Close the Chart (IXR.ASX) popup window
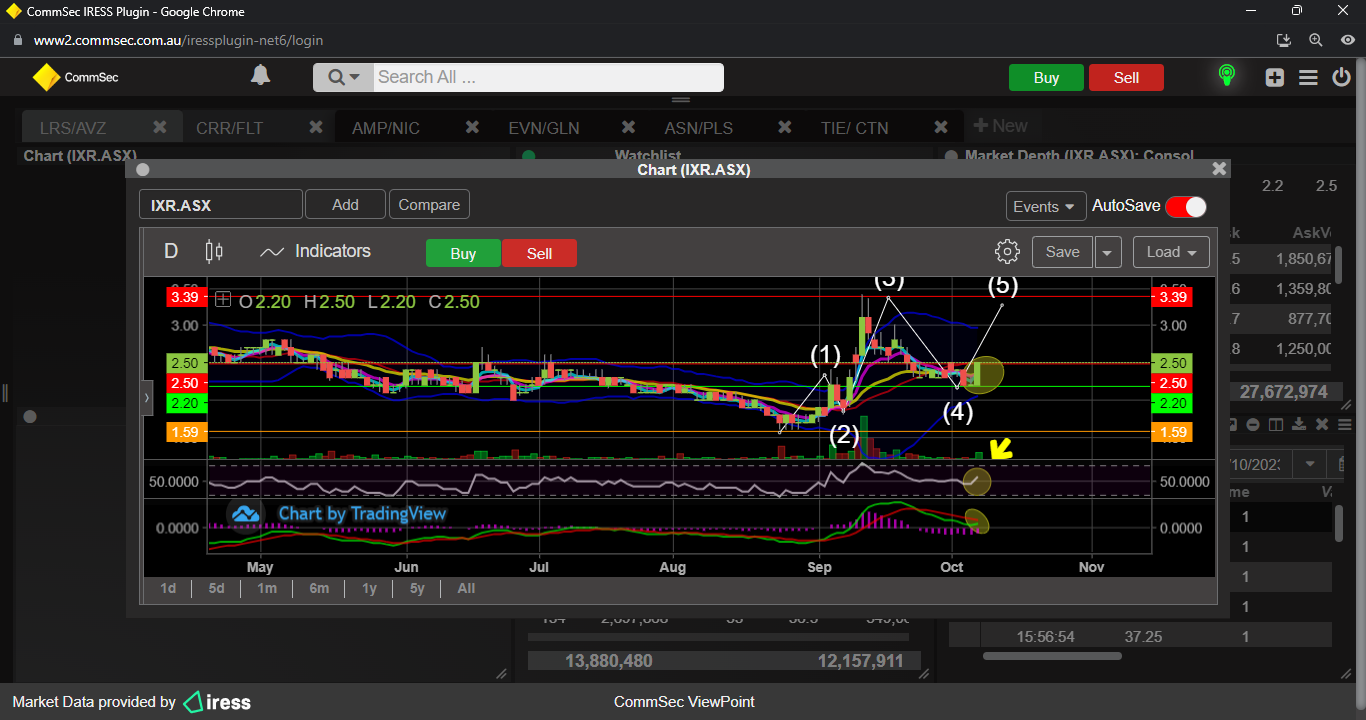This screenshot has height=720, width=1366. tap(1218, 169)
